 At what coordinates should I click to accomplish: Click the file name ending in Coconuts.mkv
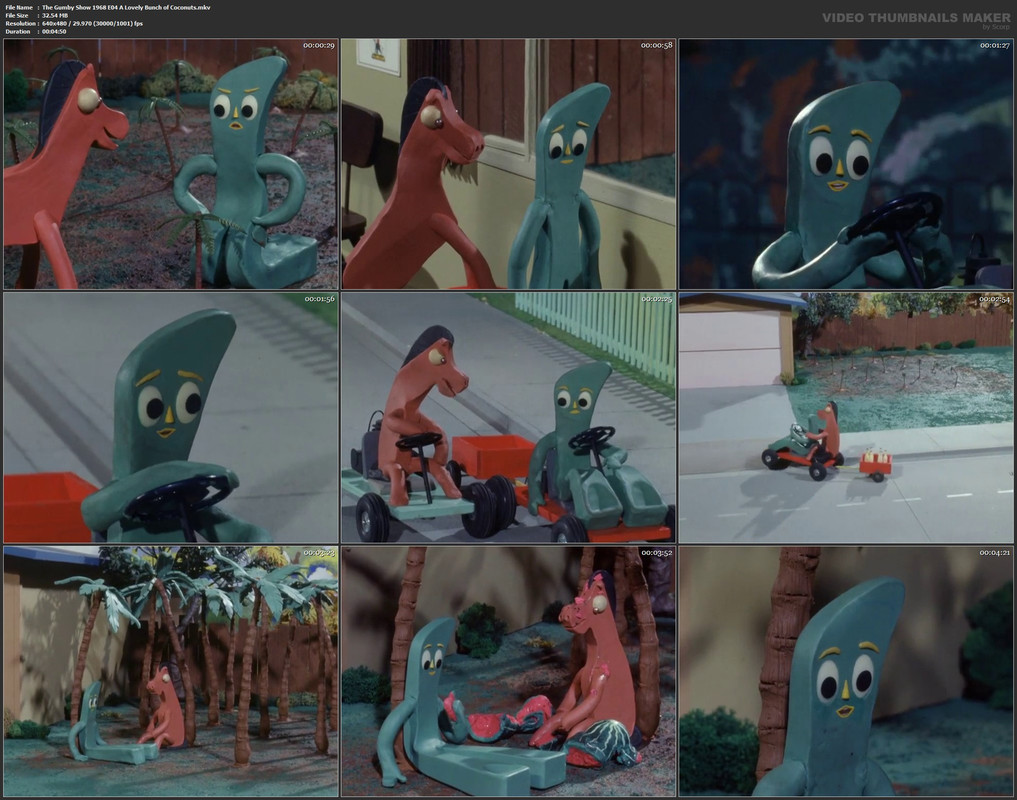click(126, 7)
